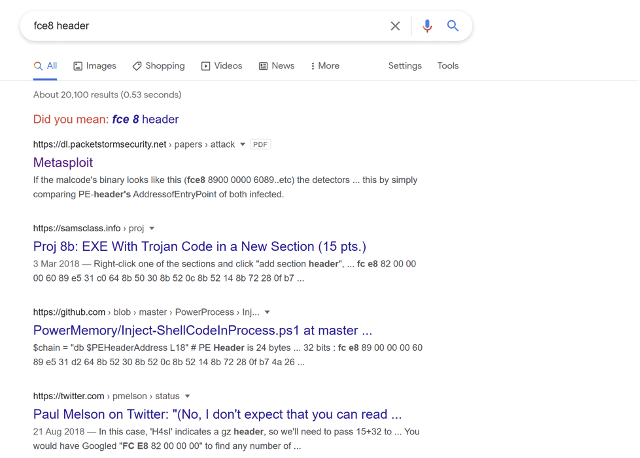Switch to the Images tab
Viewport: 640px width, 458px height.
click(x=95, y=66)
